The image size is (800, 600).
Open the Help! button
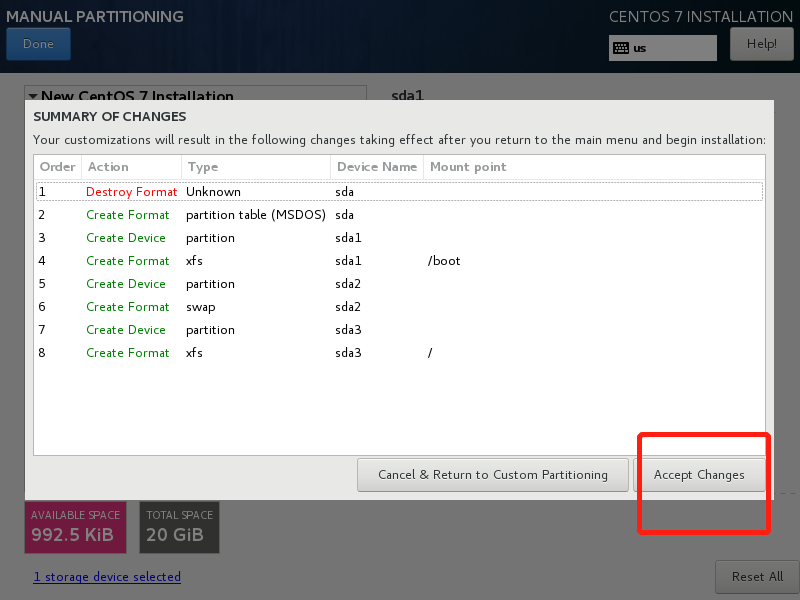762,44
